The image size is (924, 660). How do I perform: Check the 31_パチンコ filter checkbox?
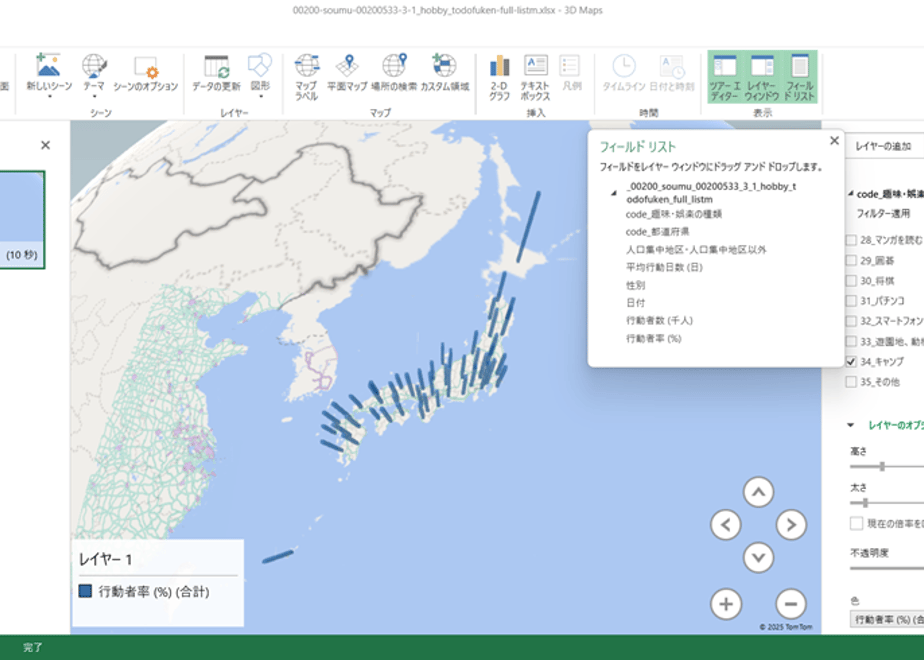[x=851, y=301]
